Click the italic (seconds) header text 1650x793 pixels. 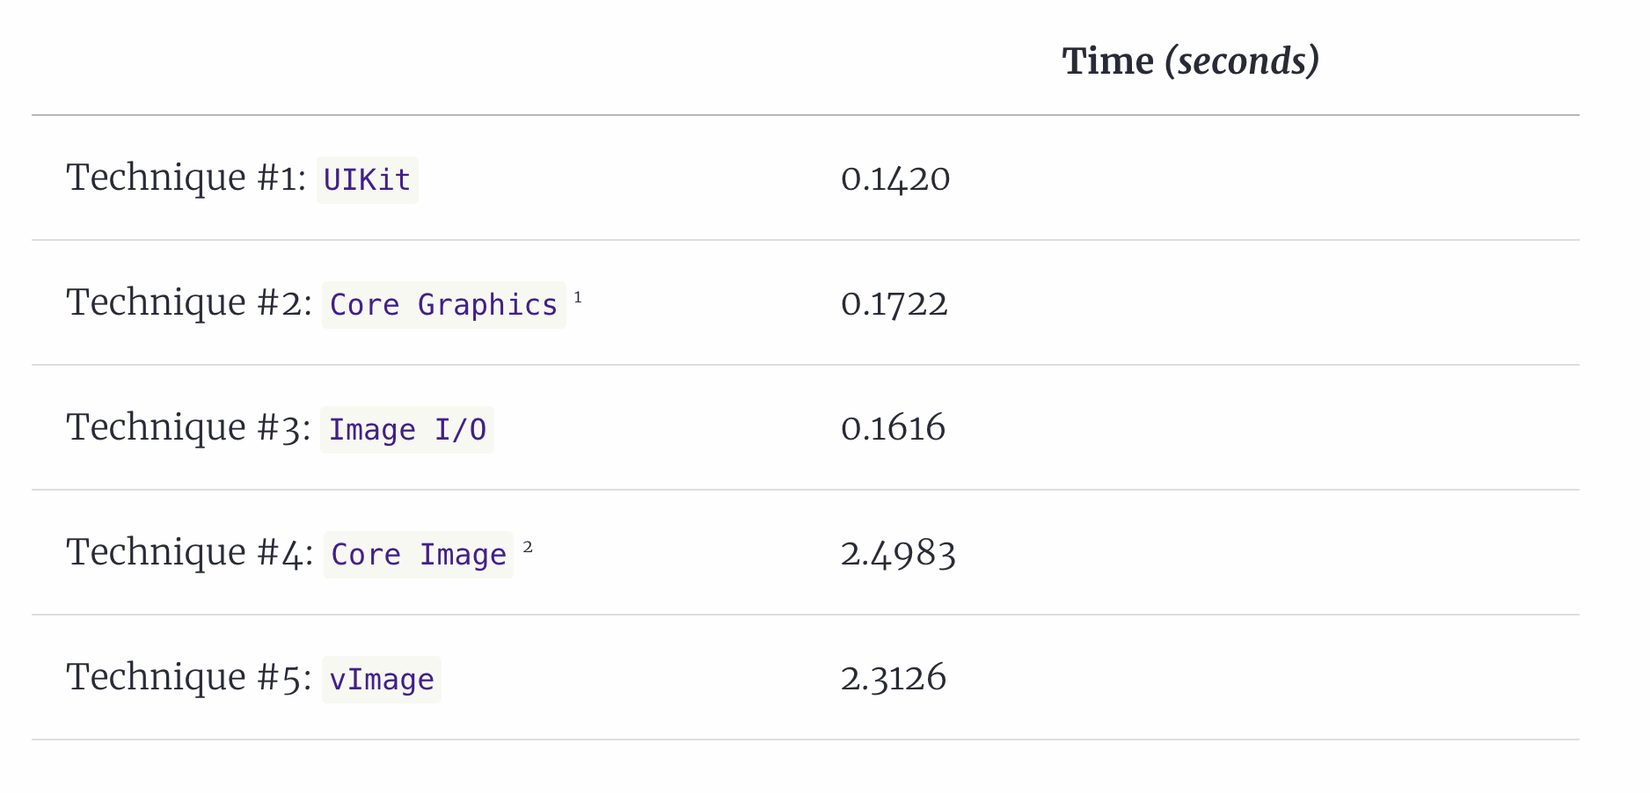pyautogui.click(x=1242, y=62)
